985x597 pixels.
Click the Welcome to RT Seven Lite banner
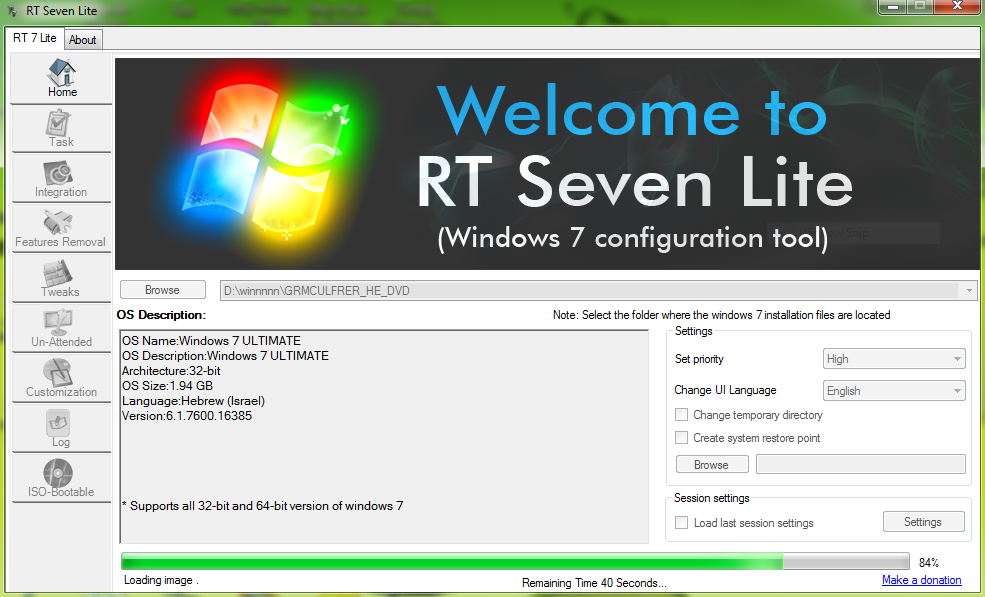pos(547,165)
